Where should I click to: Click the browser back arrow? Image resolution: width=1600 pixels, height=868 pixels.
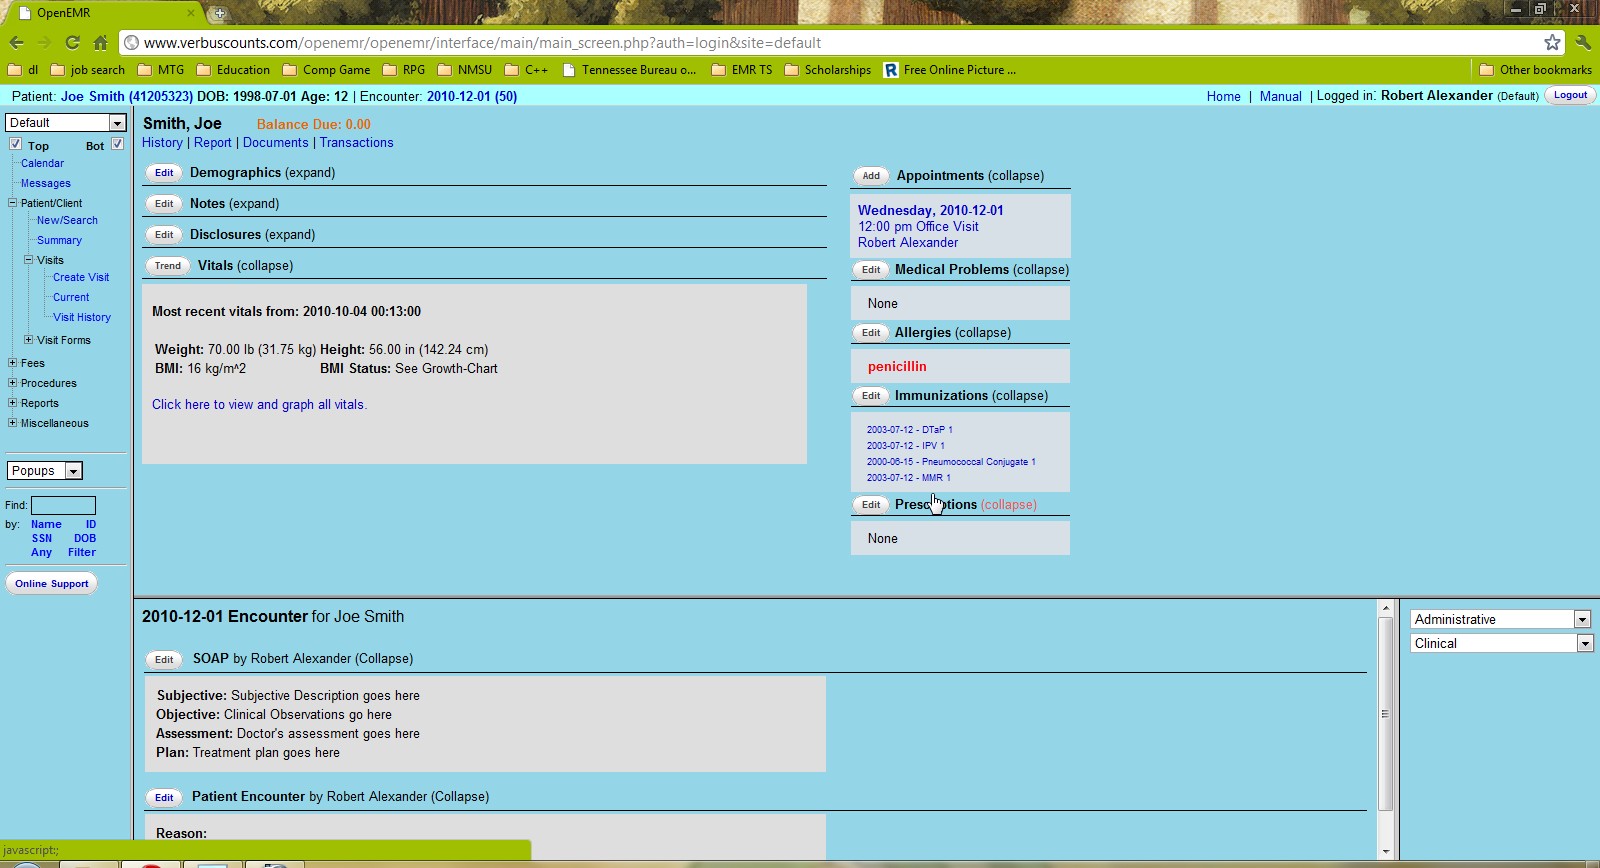[x=16, y=42]
